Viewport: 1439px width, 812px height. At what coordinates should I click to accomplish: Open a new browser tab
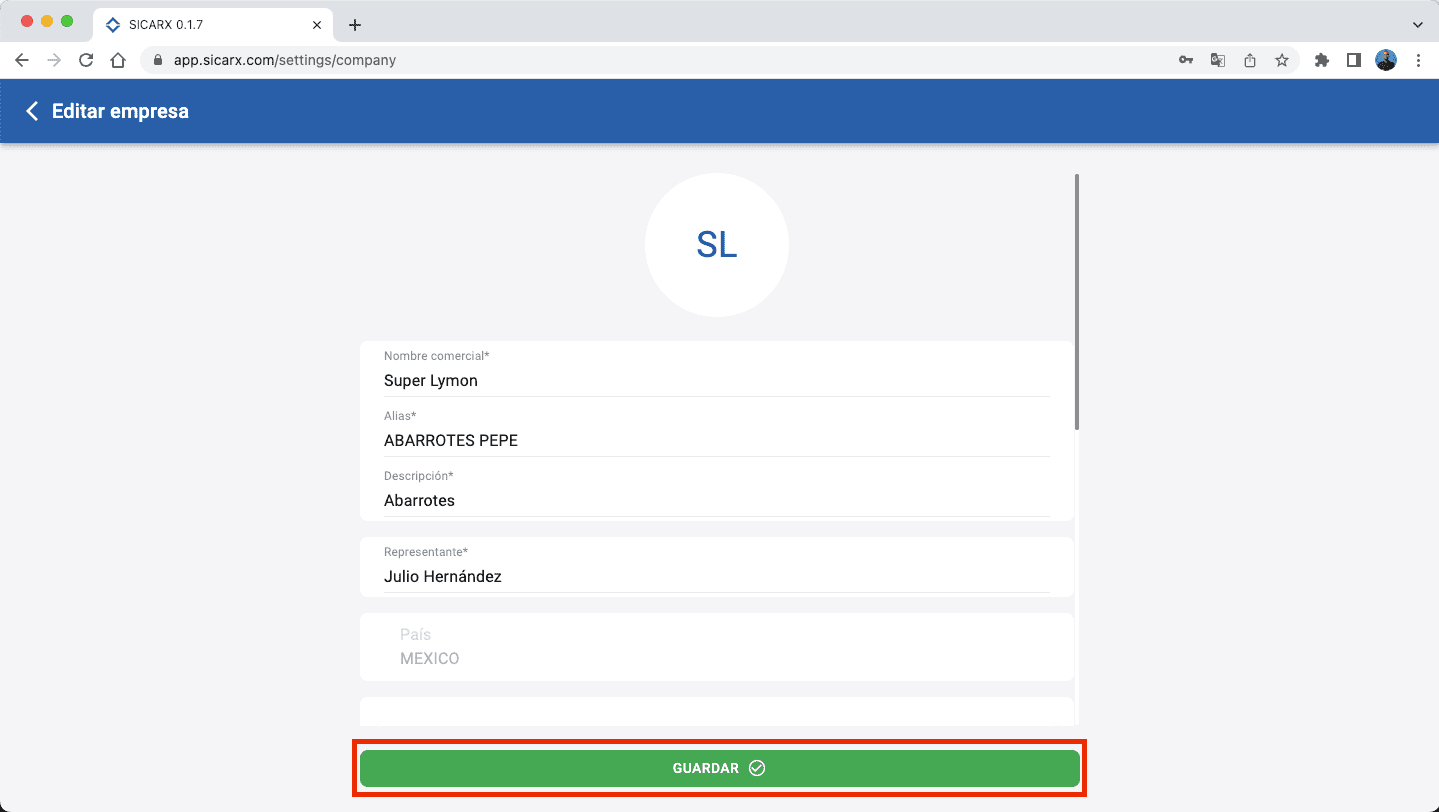tap(354, 25)
